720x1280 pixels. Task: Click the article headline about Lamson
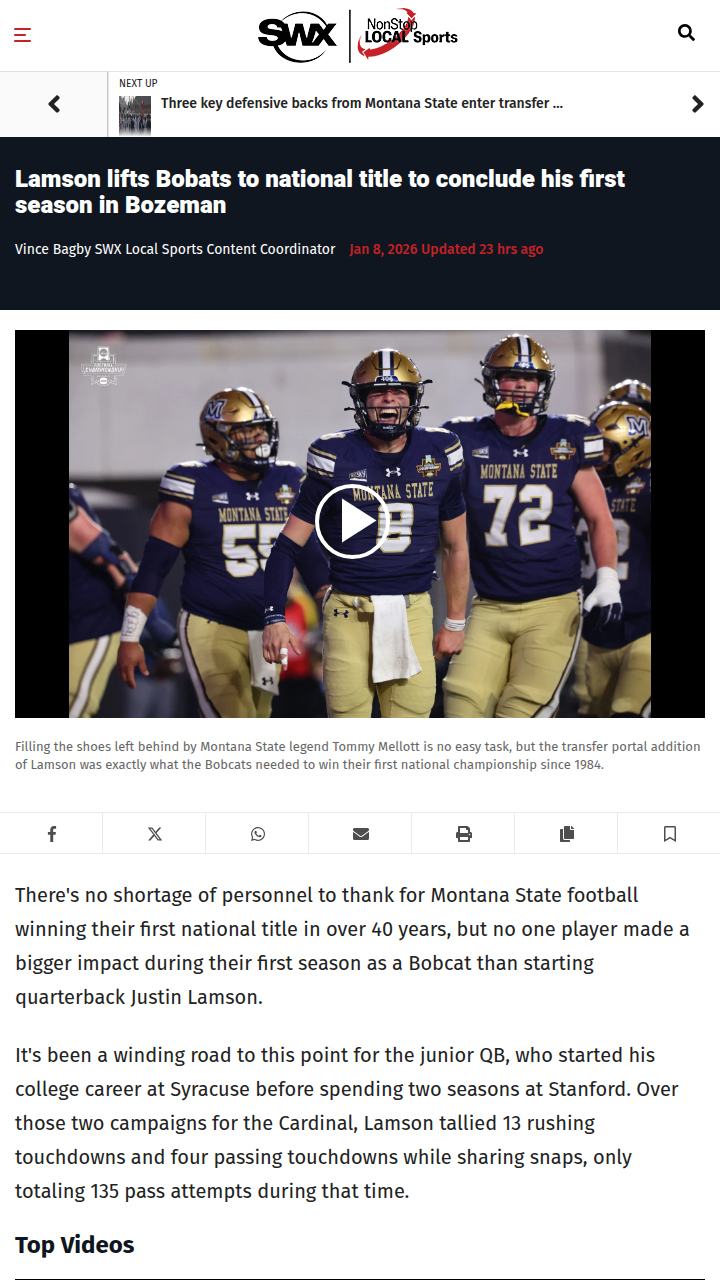[320, 192]
